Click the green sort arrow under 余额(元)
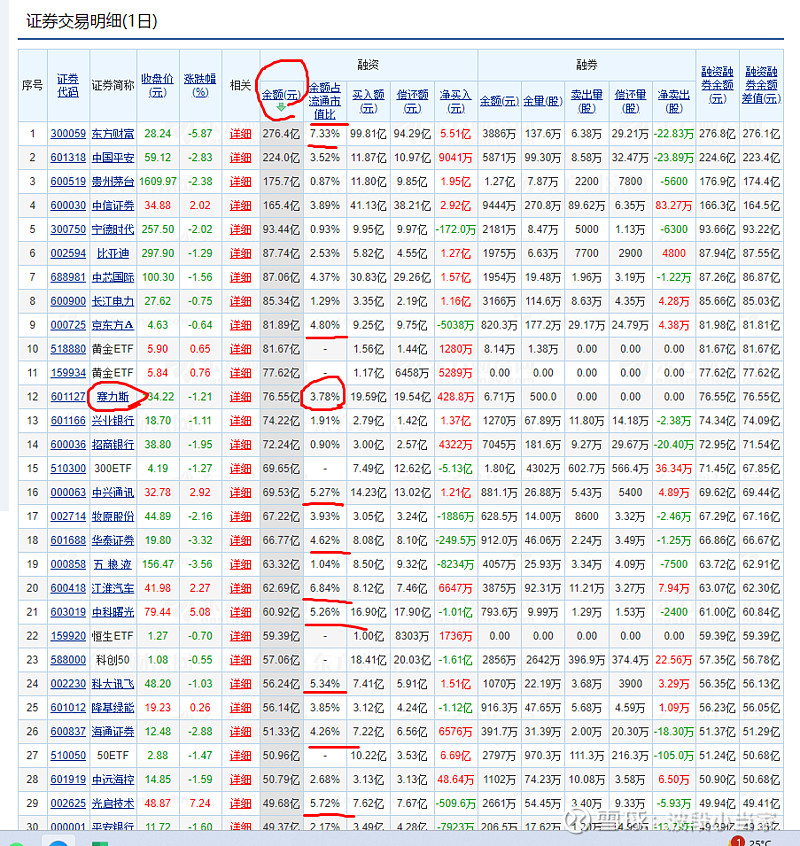This screenshot has width=800, height=846. click(x=281, y=107)
